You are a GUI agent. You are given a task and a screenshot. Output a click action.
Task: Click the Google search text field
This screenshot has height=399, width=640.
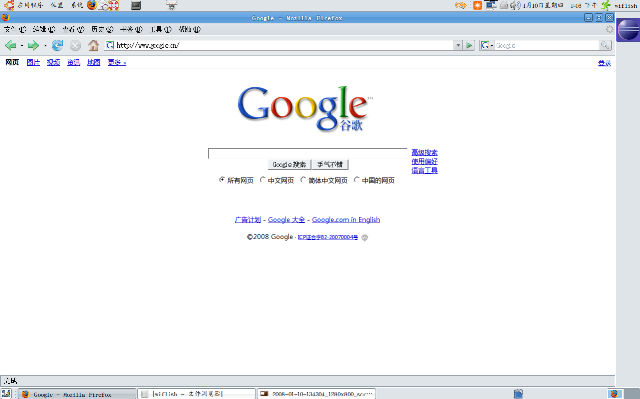click(x=307, y=153)
